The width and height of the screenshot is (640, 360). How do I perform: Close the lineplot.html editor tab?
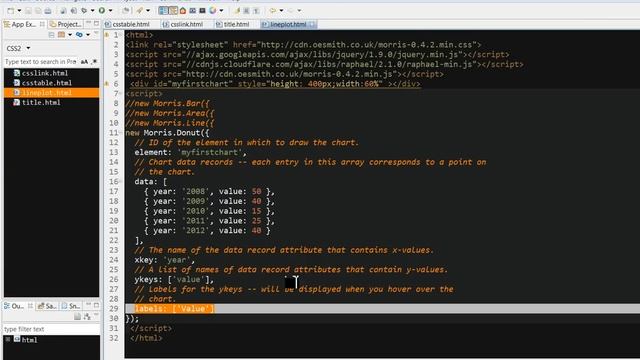point(312,24)
